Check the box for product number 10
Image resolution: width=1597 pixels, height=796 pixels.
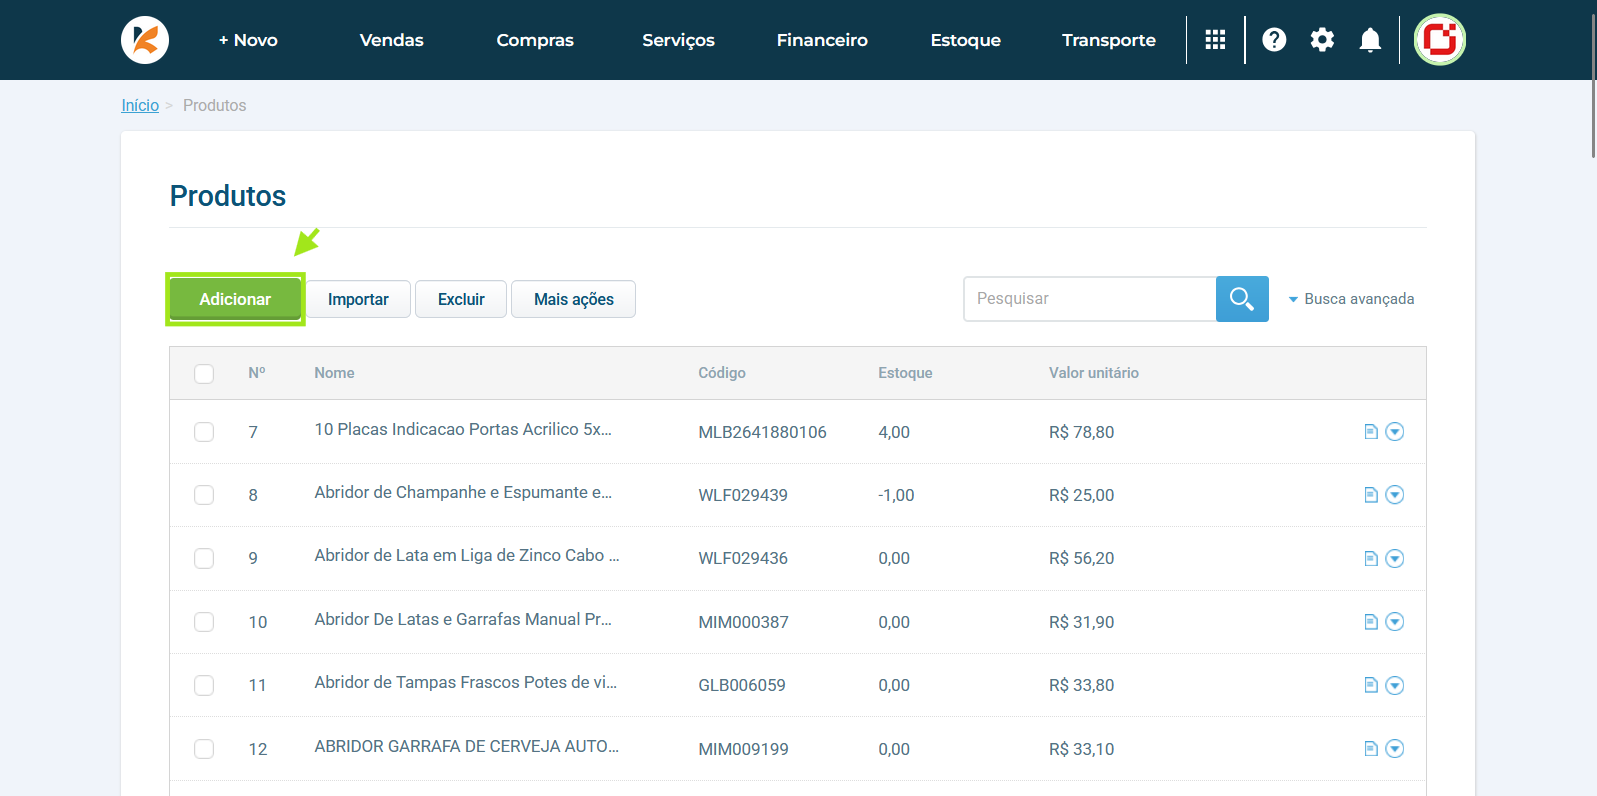pos(204,622)
